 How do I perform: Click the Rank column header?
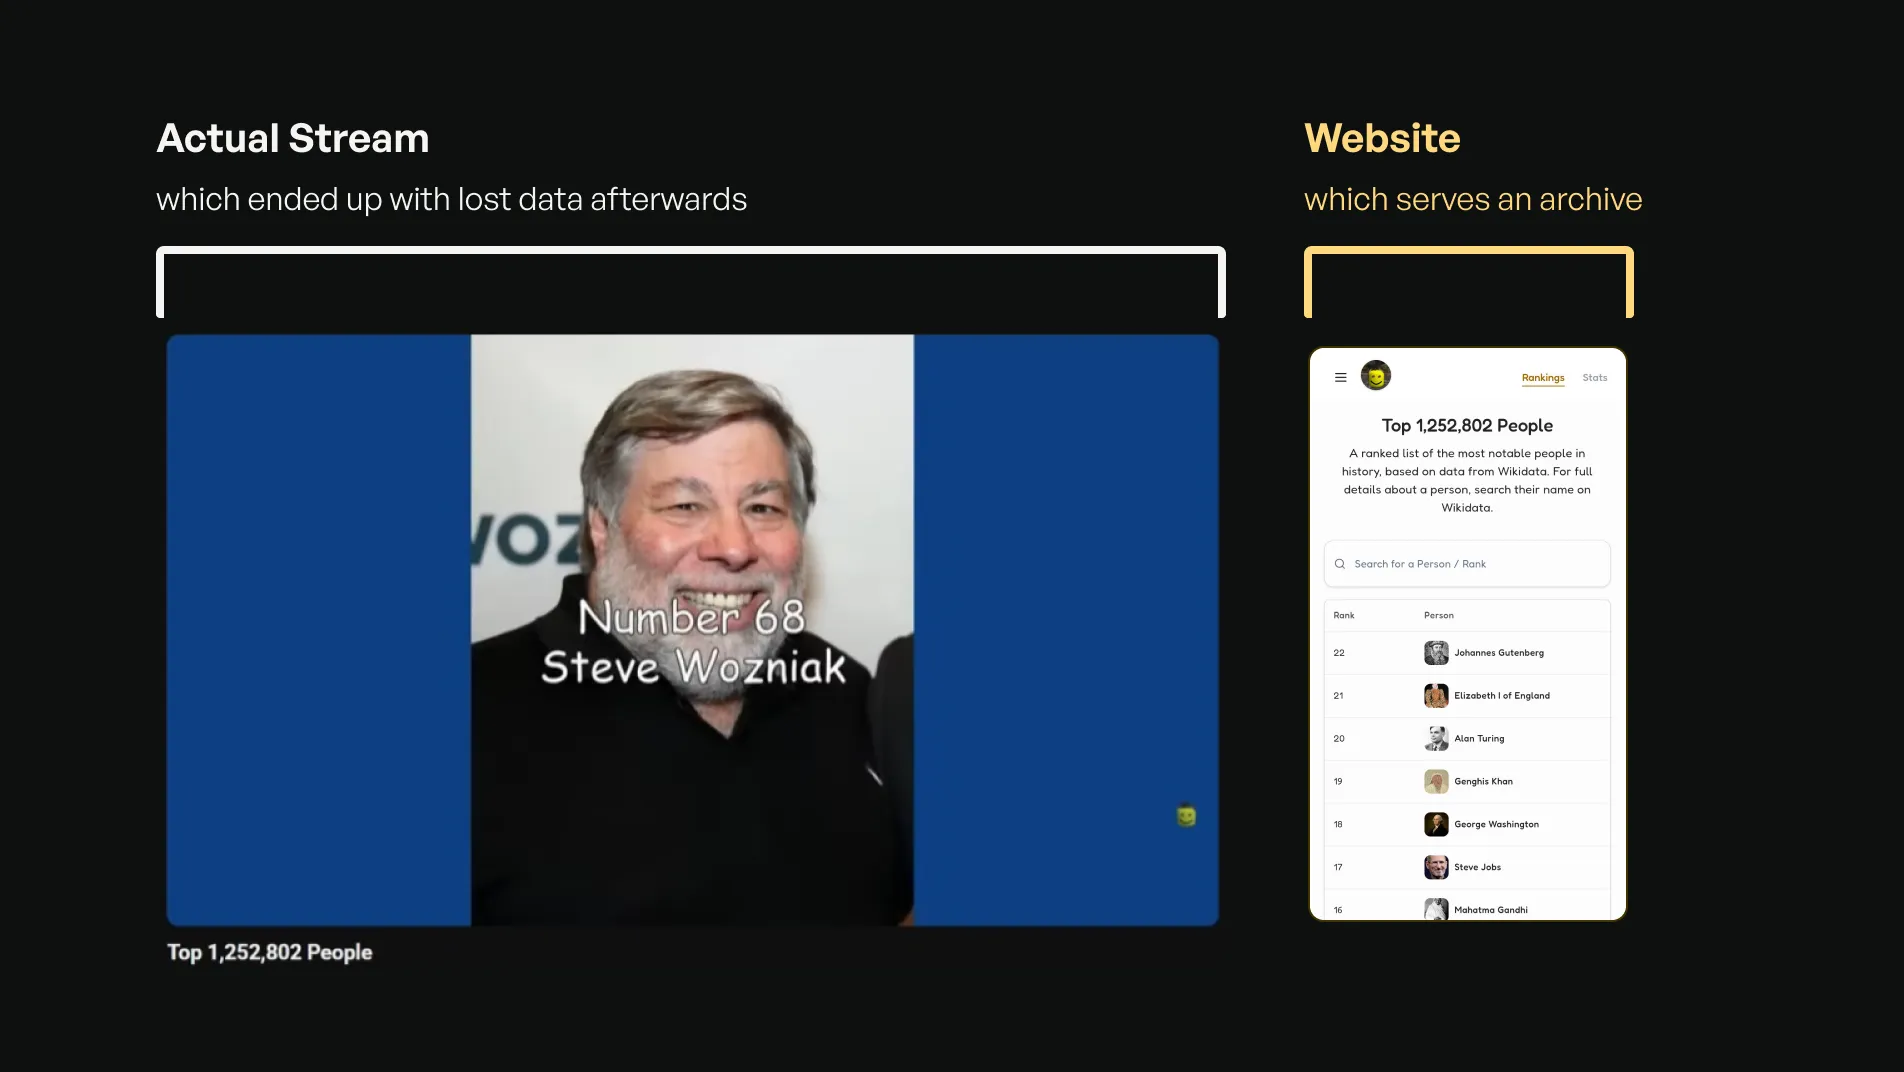coord(1344,616)
